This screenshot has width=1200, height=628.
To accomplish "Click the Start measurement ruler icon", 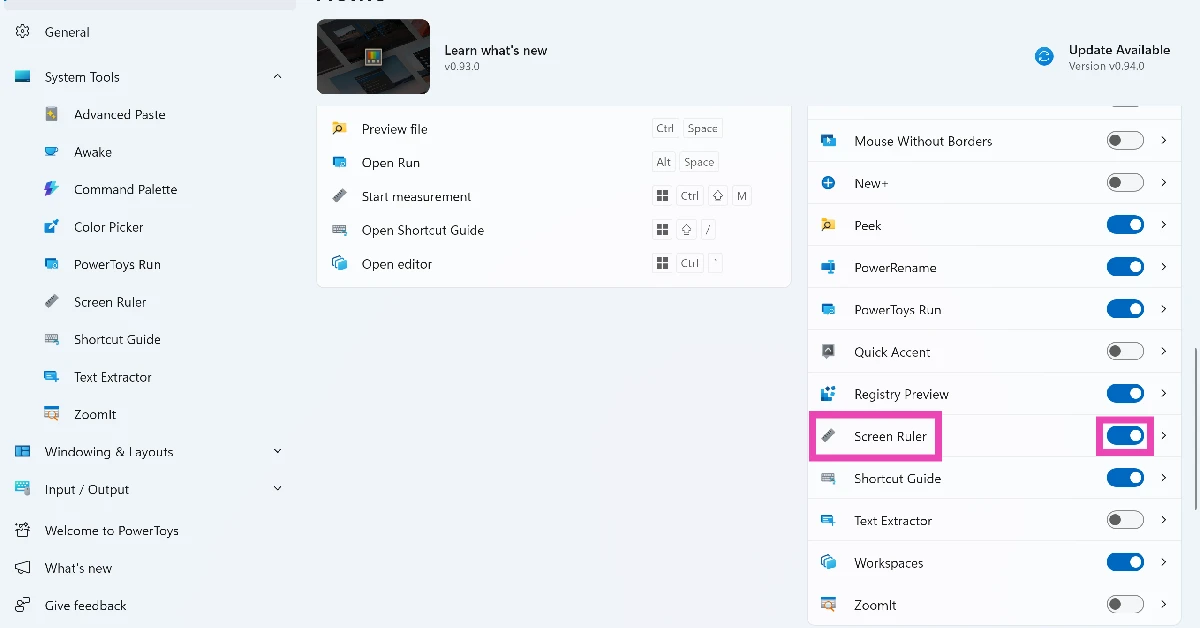I will pyautogui.click(x=340, y=196).
